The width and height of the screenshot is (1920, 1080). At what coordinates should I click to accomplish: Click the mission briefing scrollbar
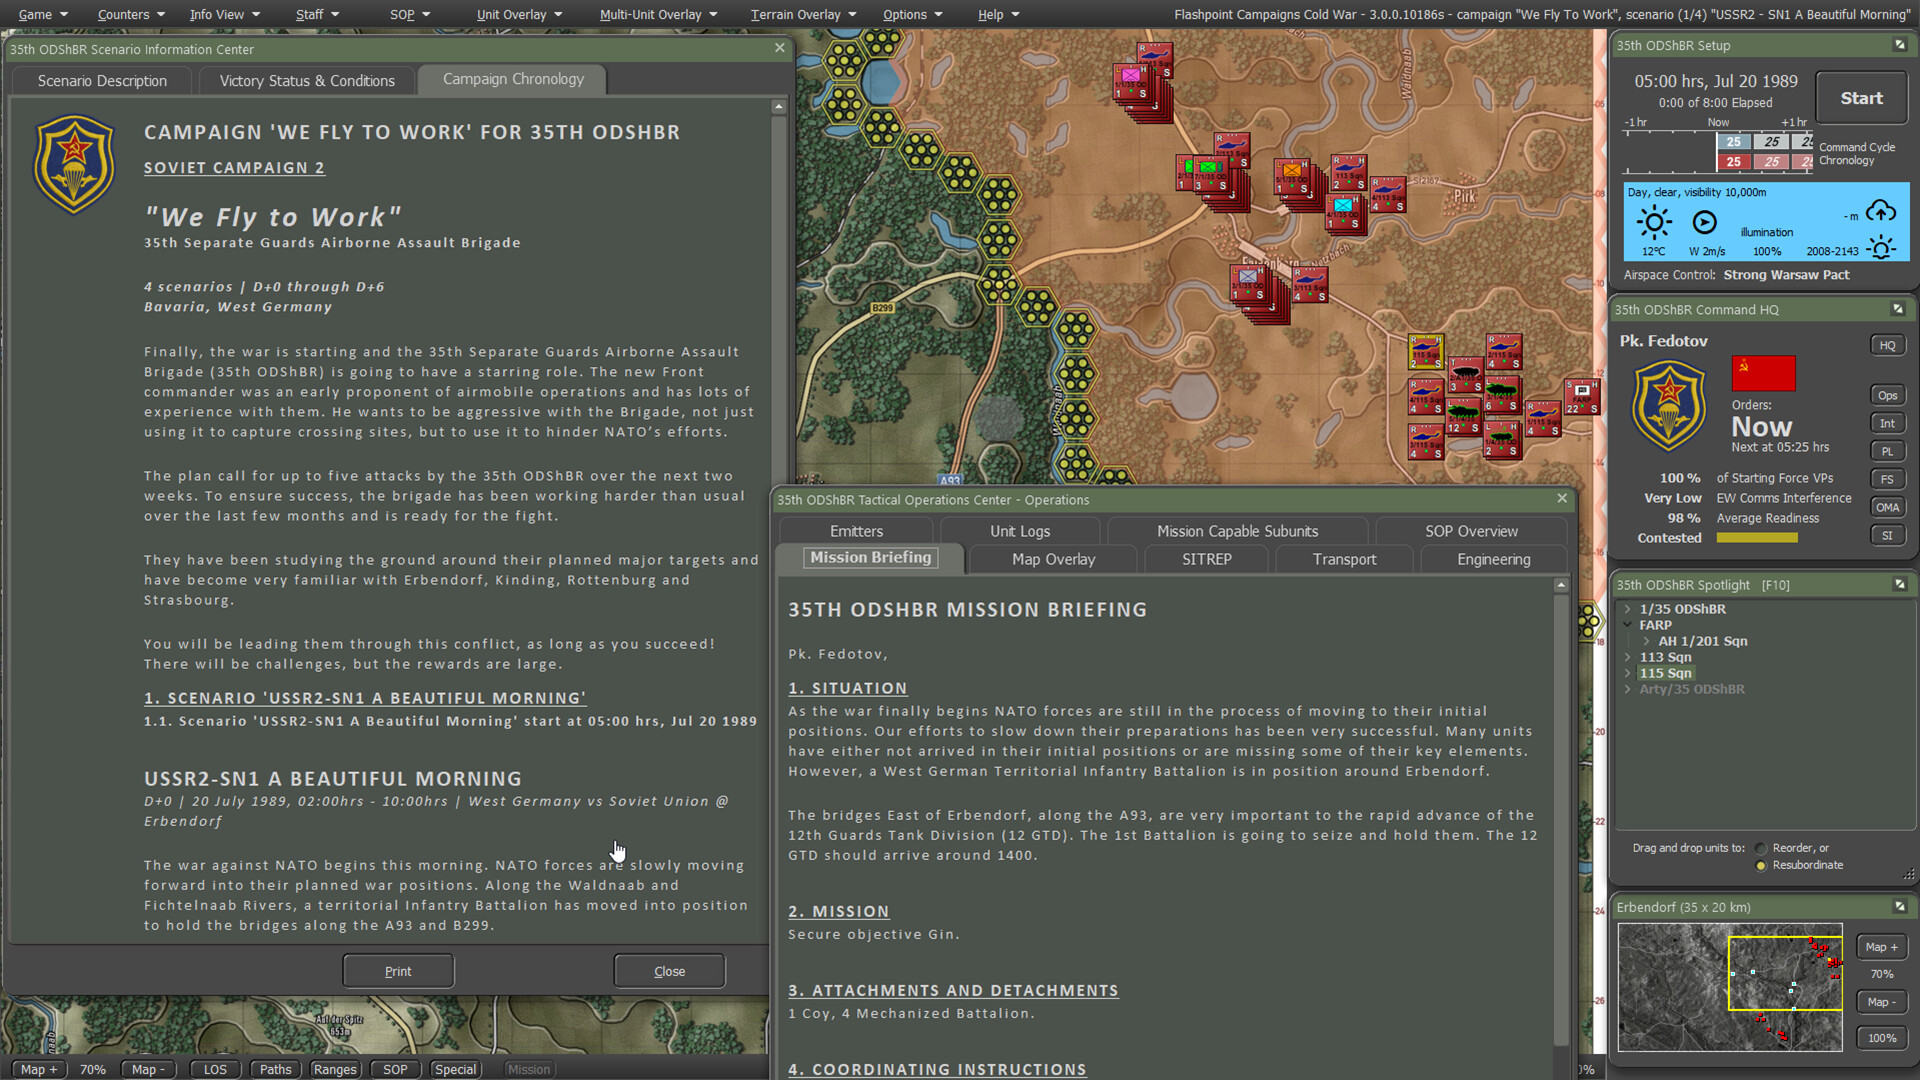1561,800
